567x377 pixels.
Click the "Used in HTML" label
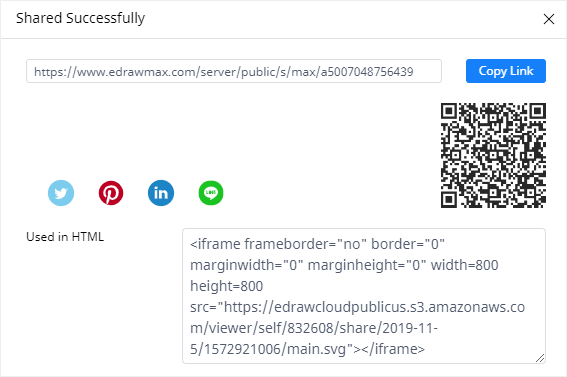[x=65, y=237]
